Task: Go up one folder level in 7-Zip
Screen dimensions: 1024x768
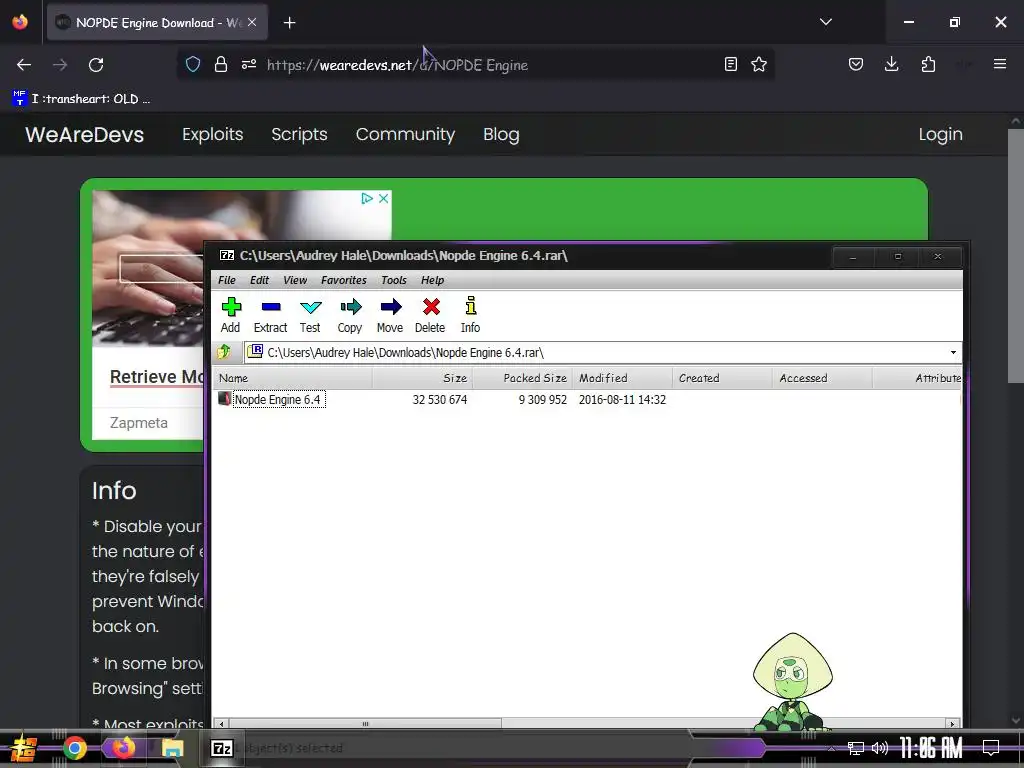Action: tap(224, 352)
